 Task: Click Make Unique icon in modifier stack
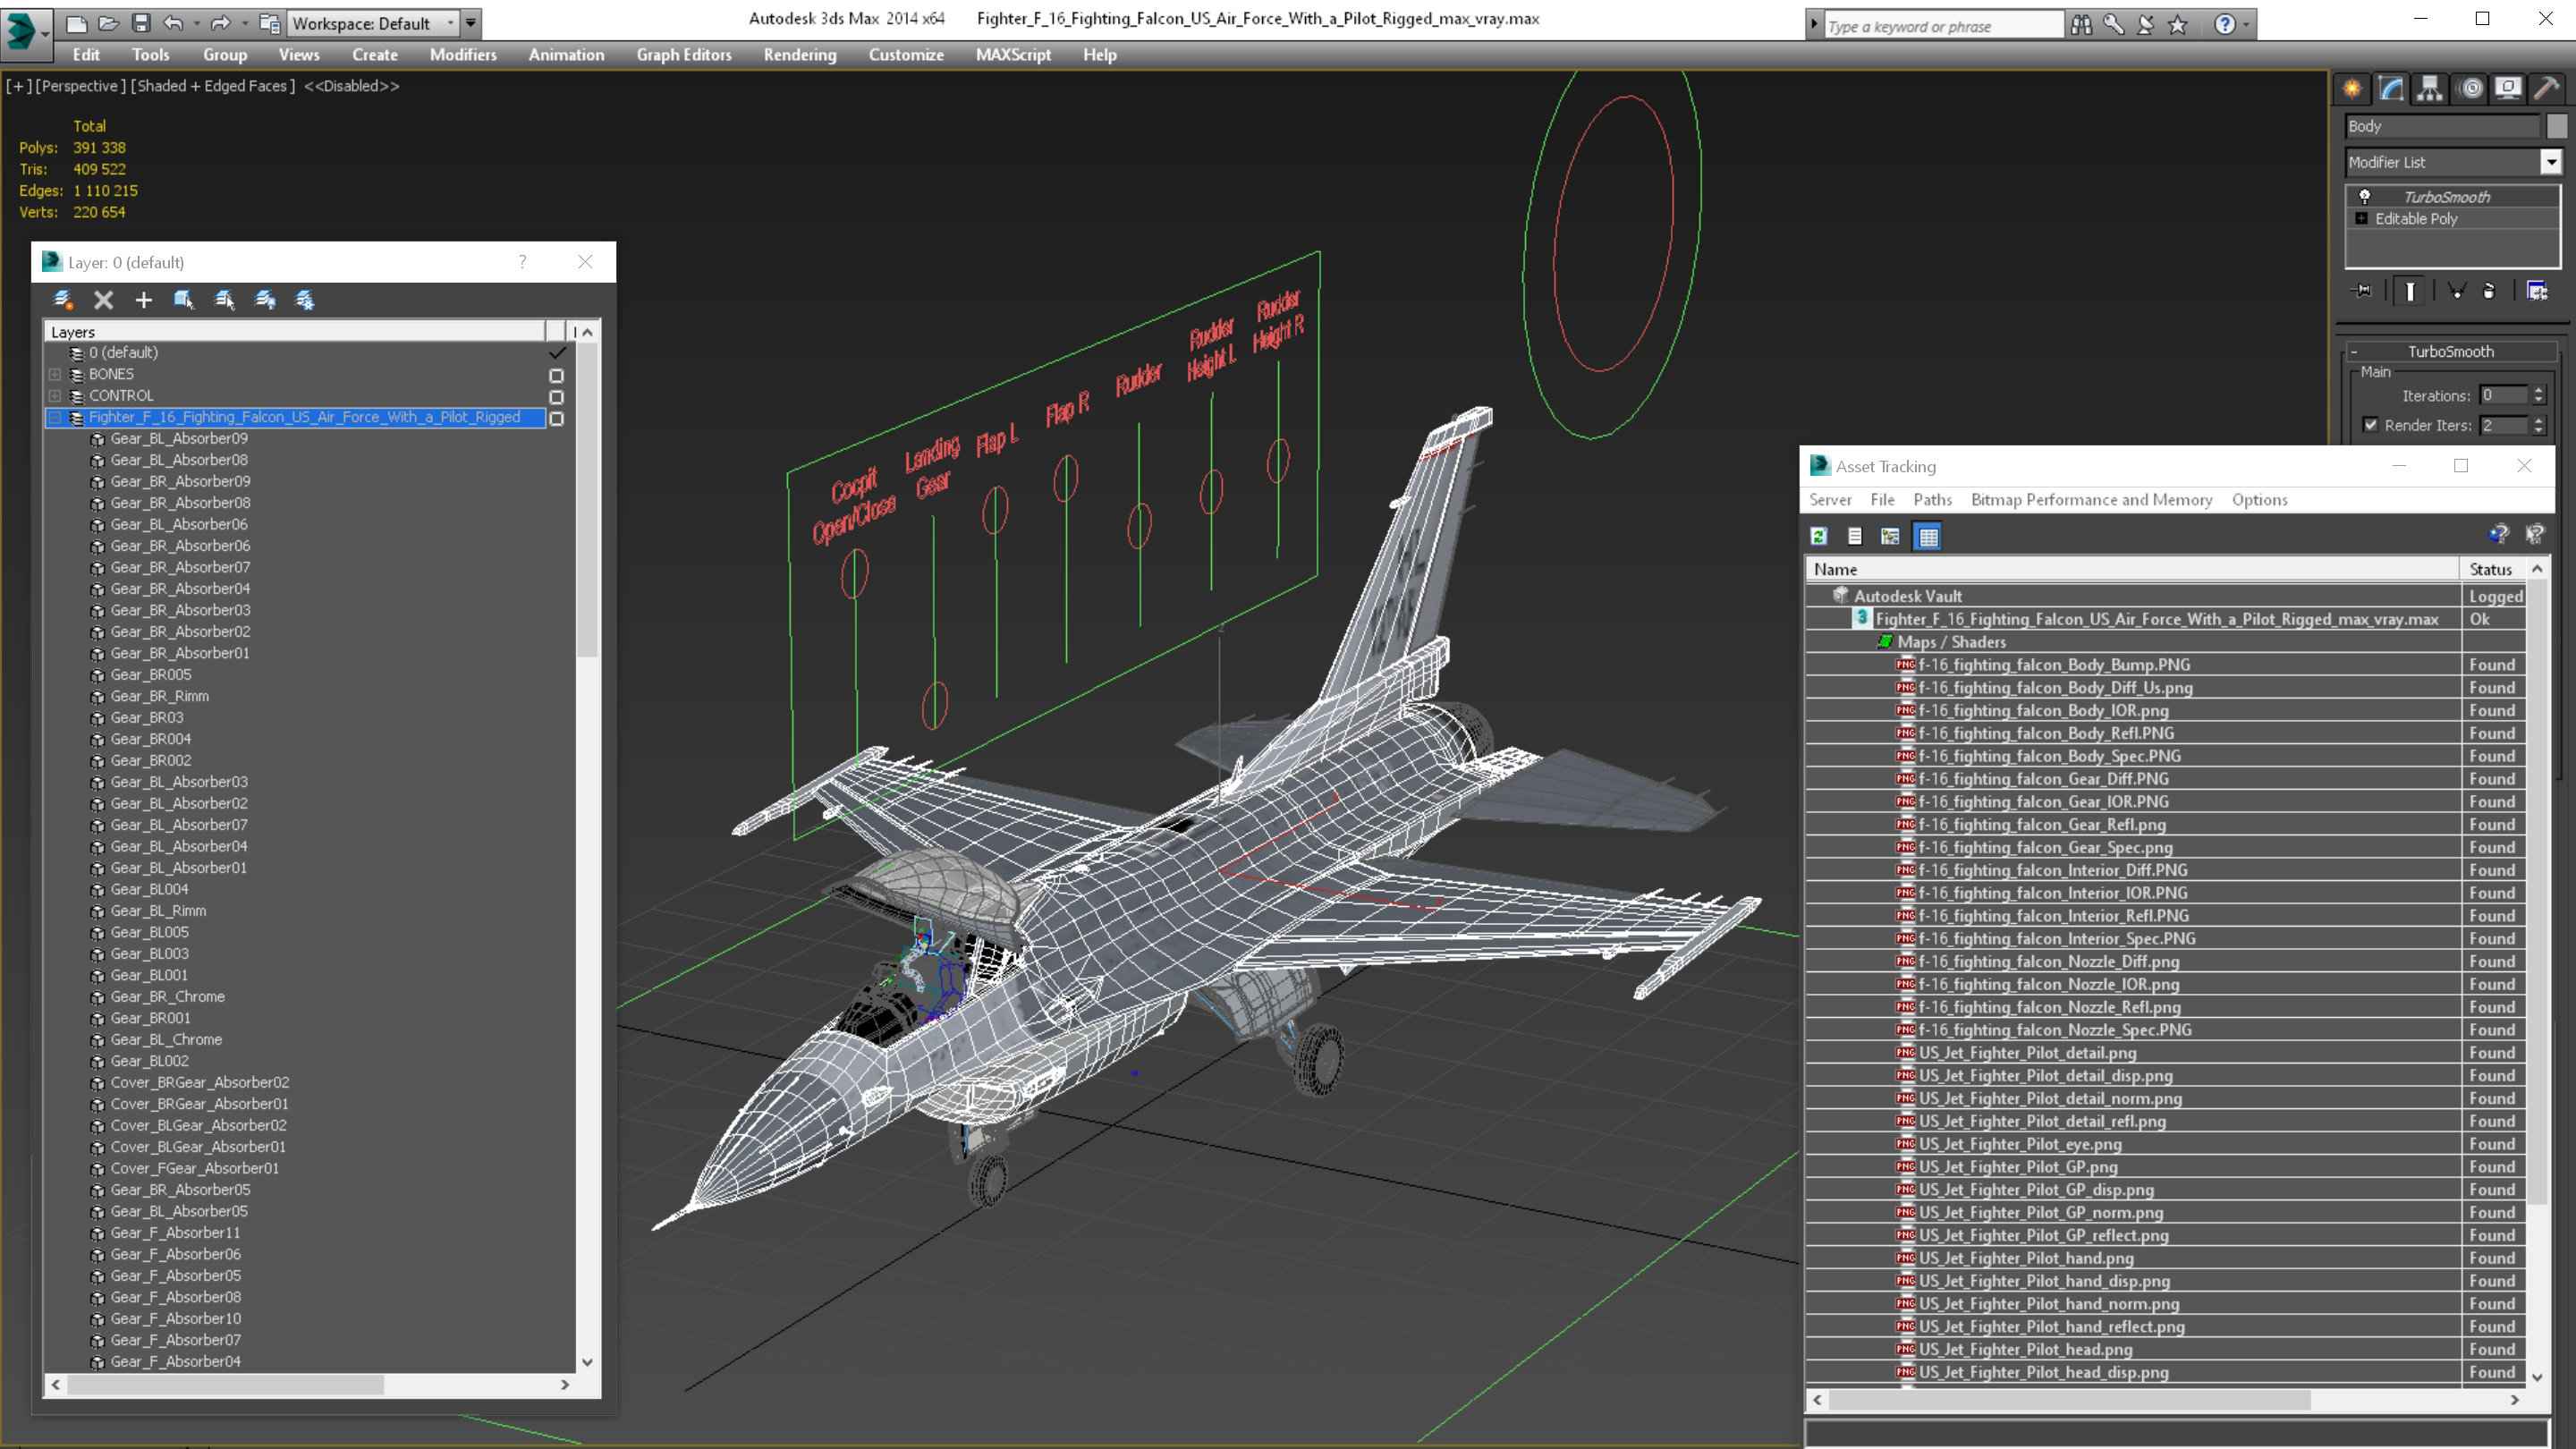(2457, 291)
